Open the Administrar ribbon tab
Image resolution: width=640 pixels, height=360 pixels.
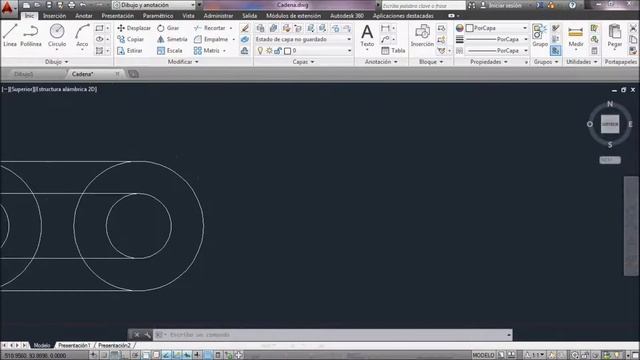[218, 16]
